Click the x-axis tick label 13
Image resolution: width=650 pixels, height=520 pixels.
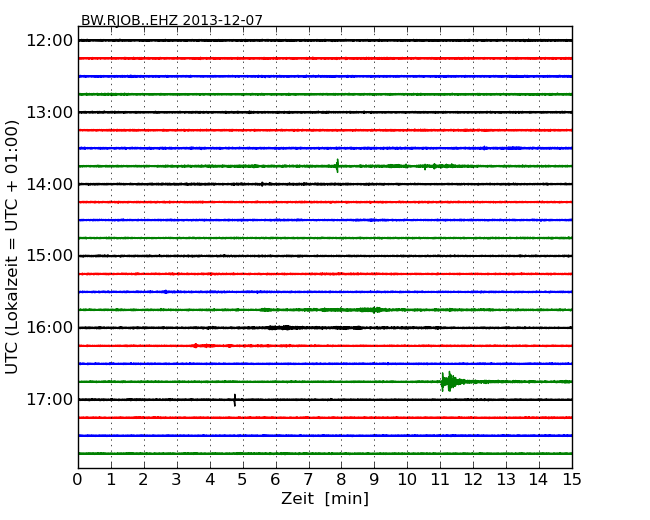pos(506,480)
